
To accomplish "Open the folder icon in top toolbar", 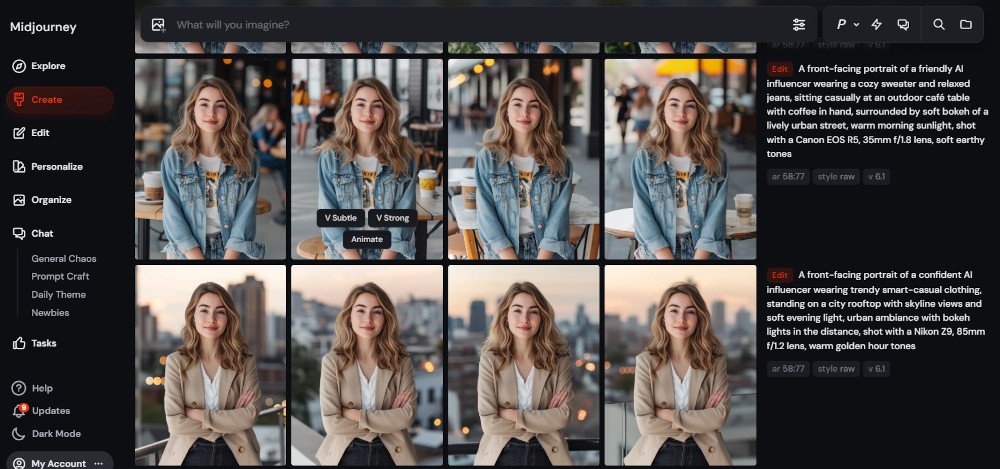I will tap(966, 24).
